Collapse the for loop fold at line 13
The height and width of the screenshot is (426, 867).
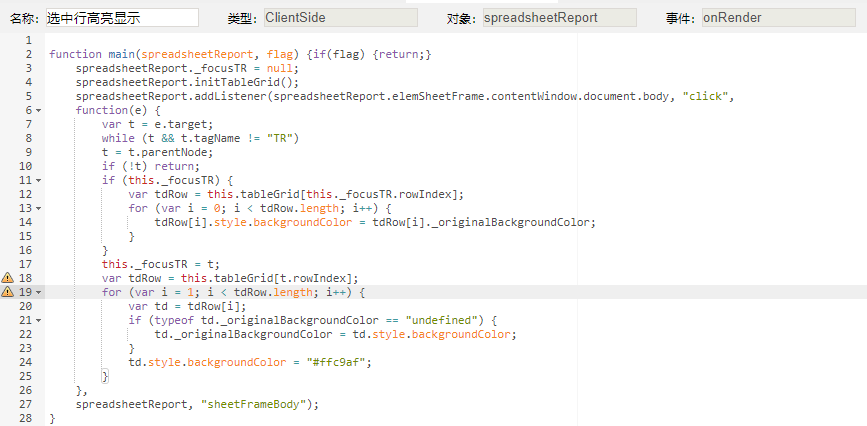[x=38, y=208]
